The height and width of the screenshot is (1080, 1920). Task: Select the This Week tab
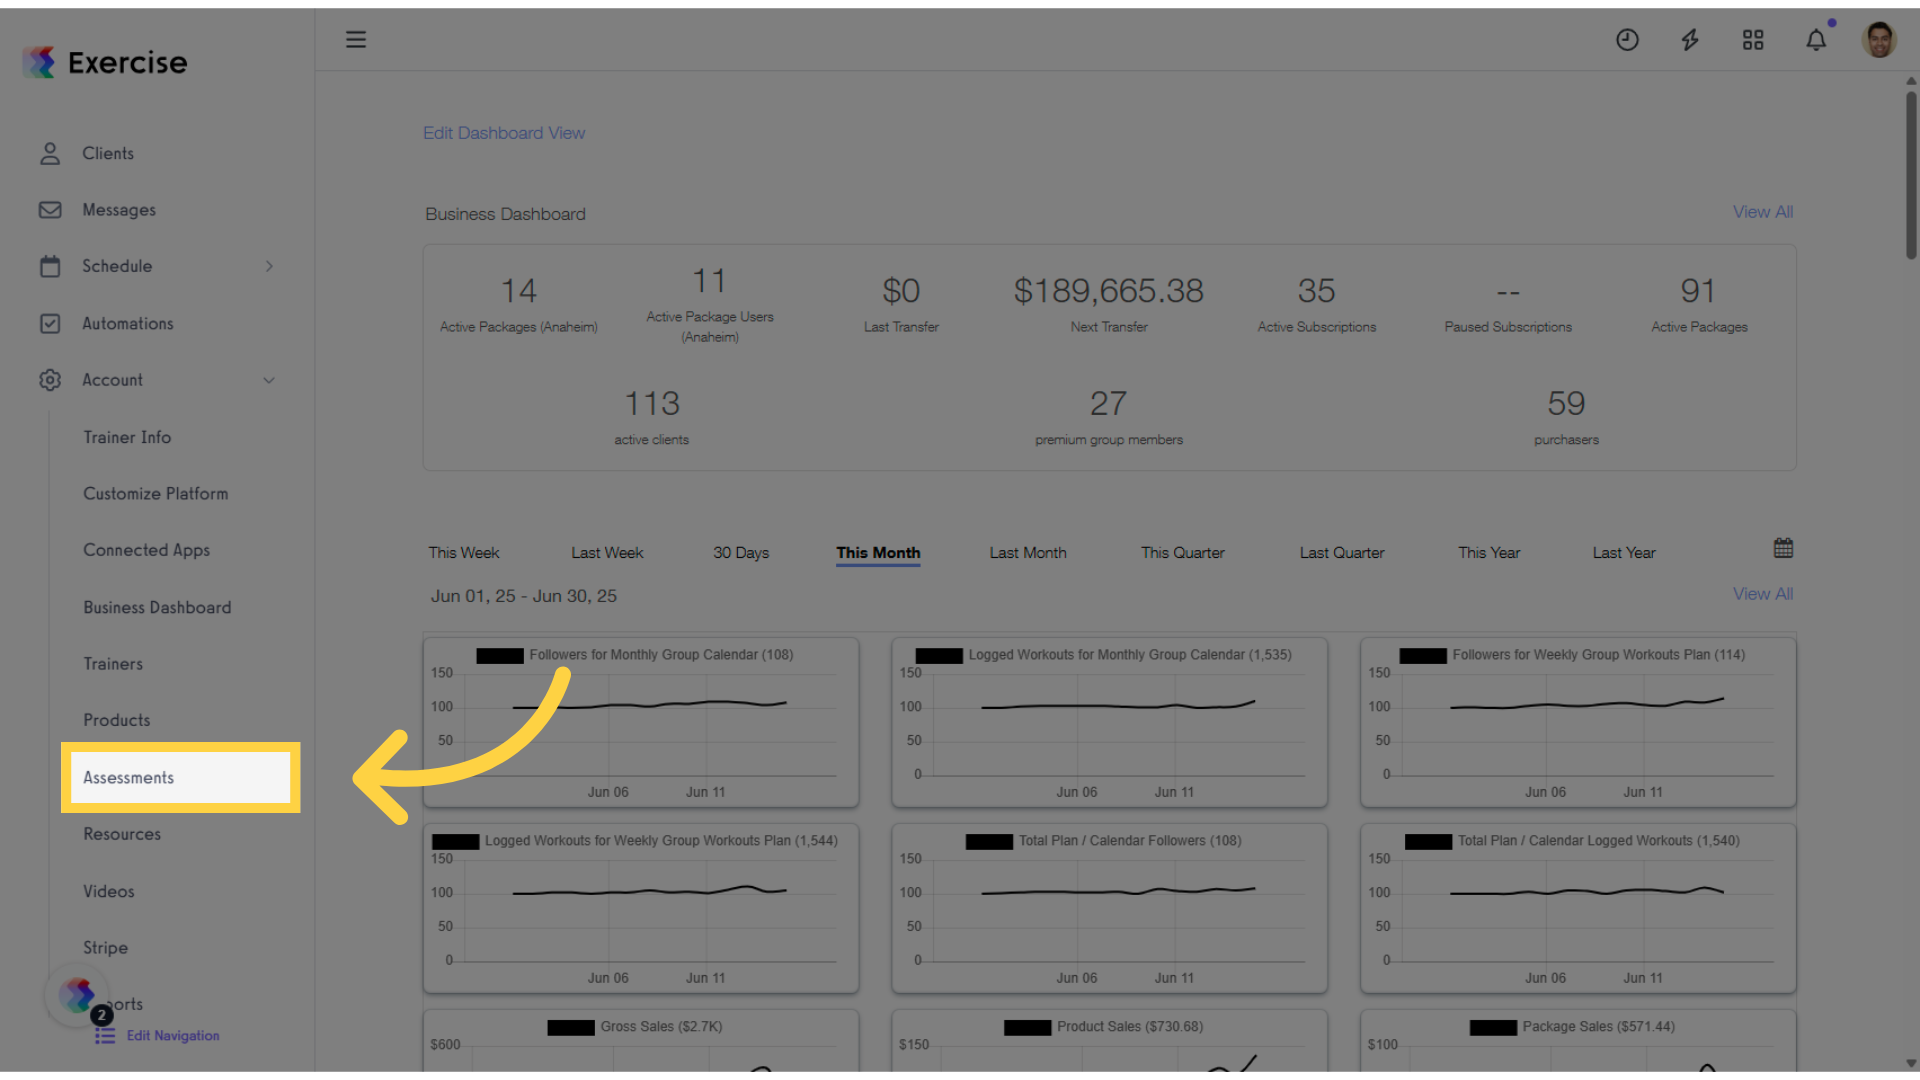[x=464, y=553]
